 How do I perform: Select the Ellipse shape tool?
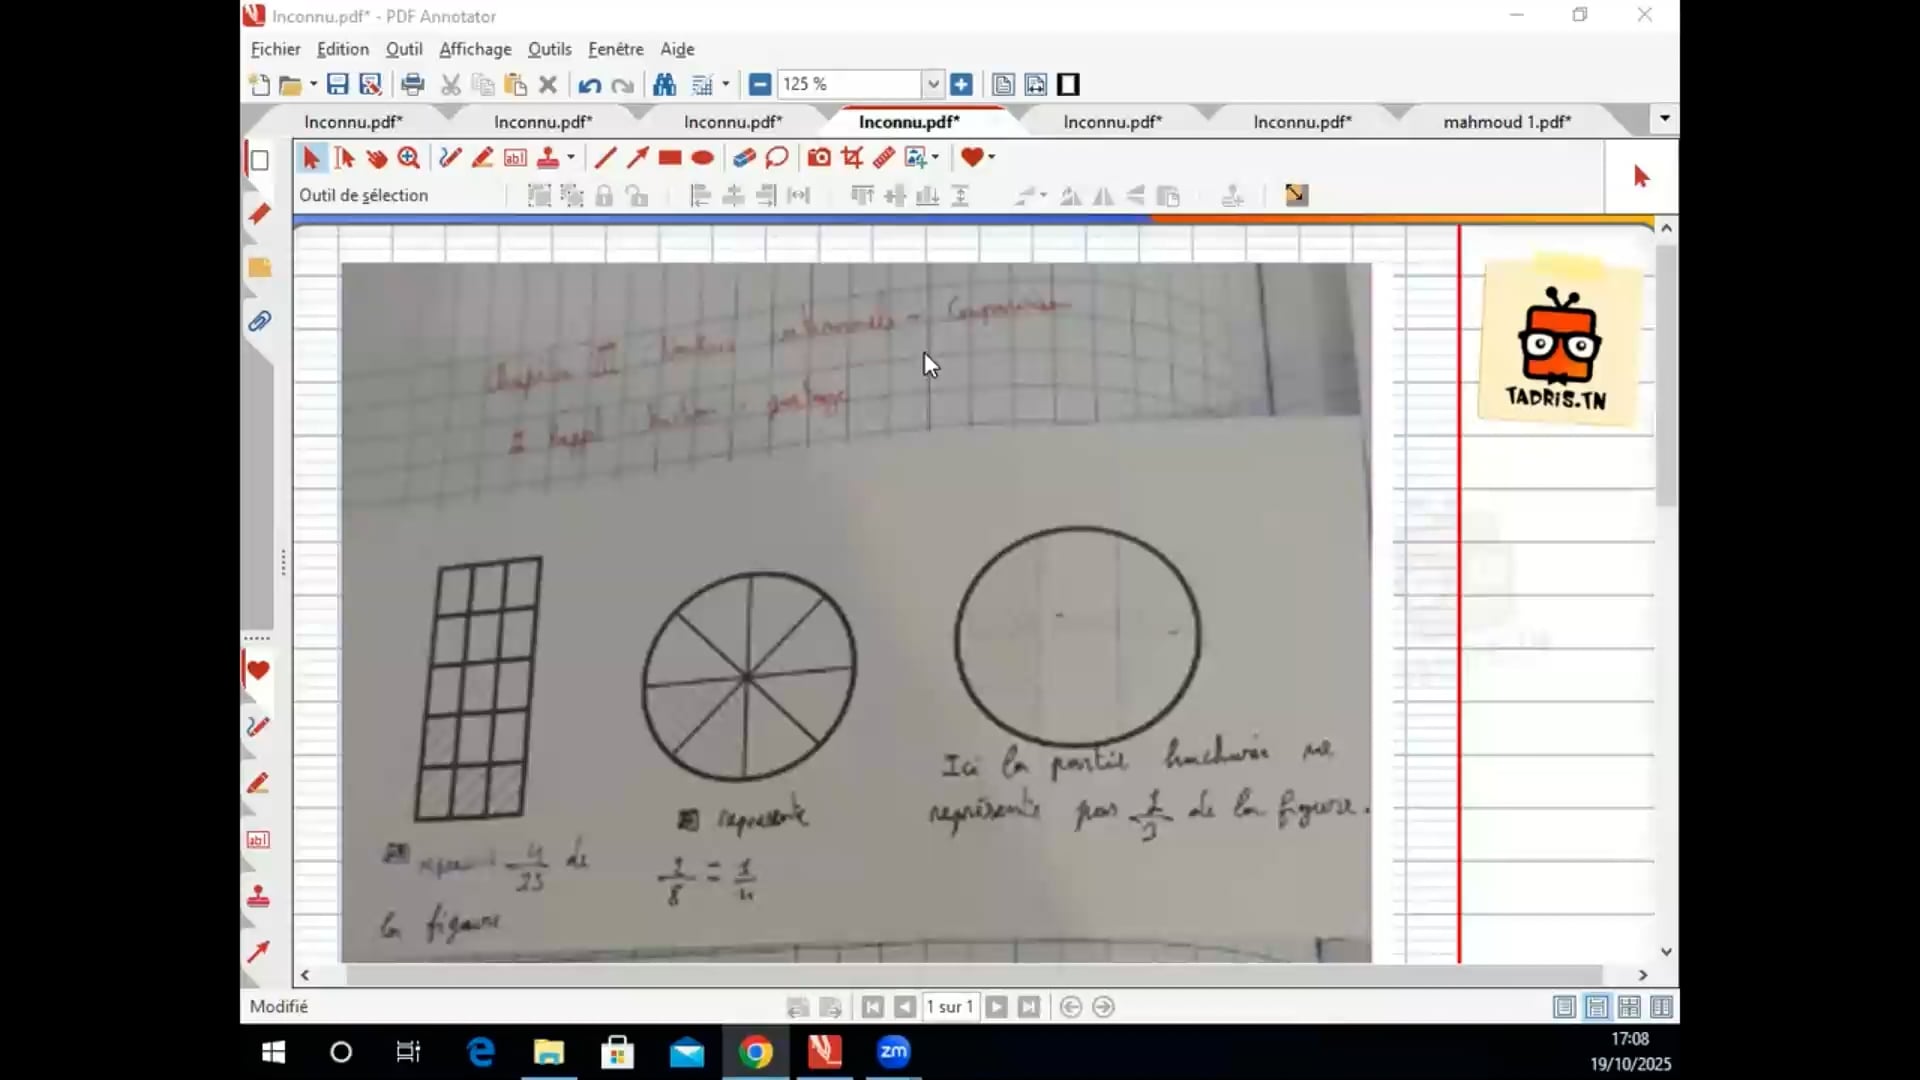click(x=703, y=157)
